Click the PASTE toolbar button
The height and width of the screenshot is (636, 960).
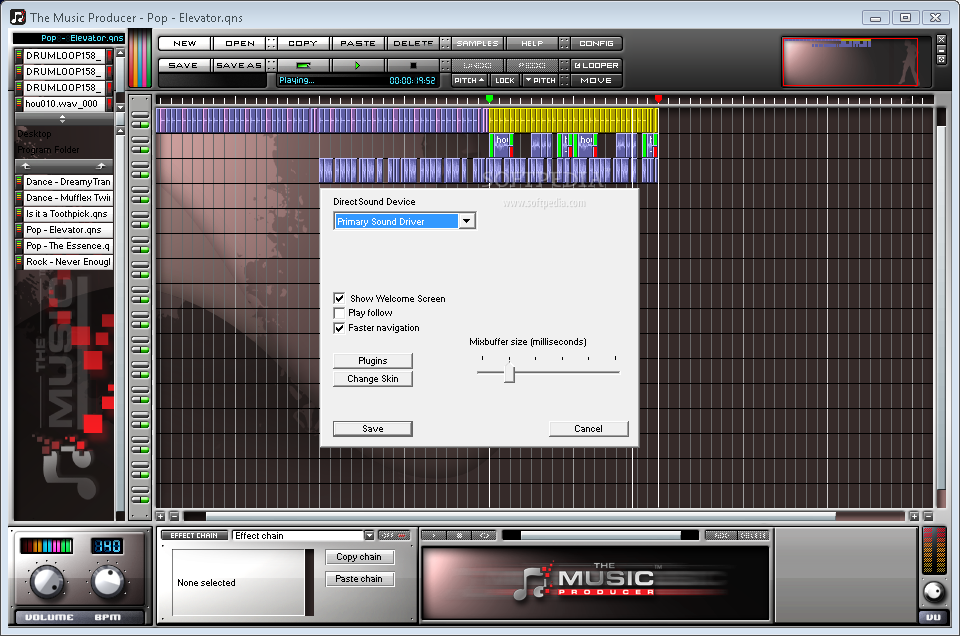(x=358, y=43)
